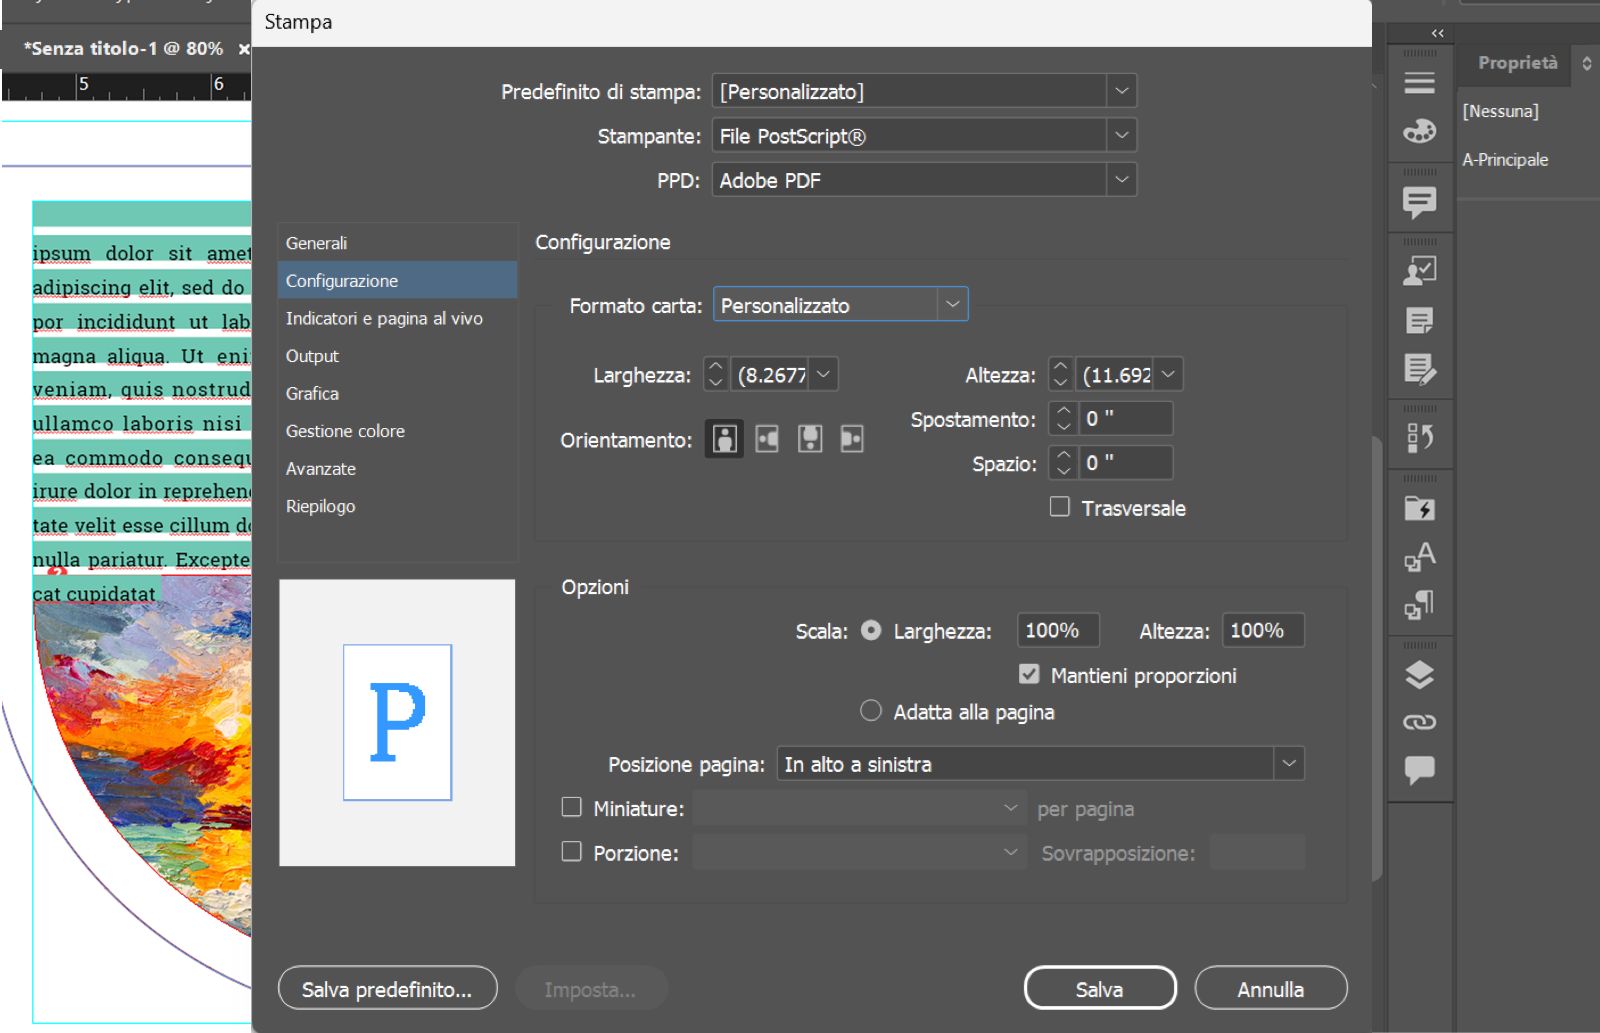Expand the Larghezza value dropdown arrow

823,374
